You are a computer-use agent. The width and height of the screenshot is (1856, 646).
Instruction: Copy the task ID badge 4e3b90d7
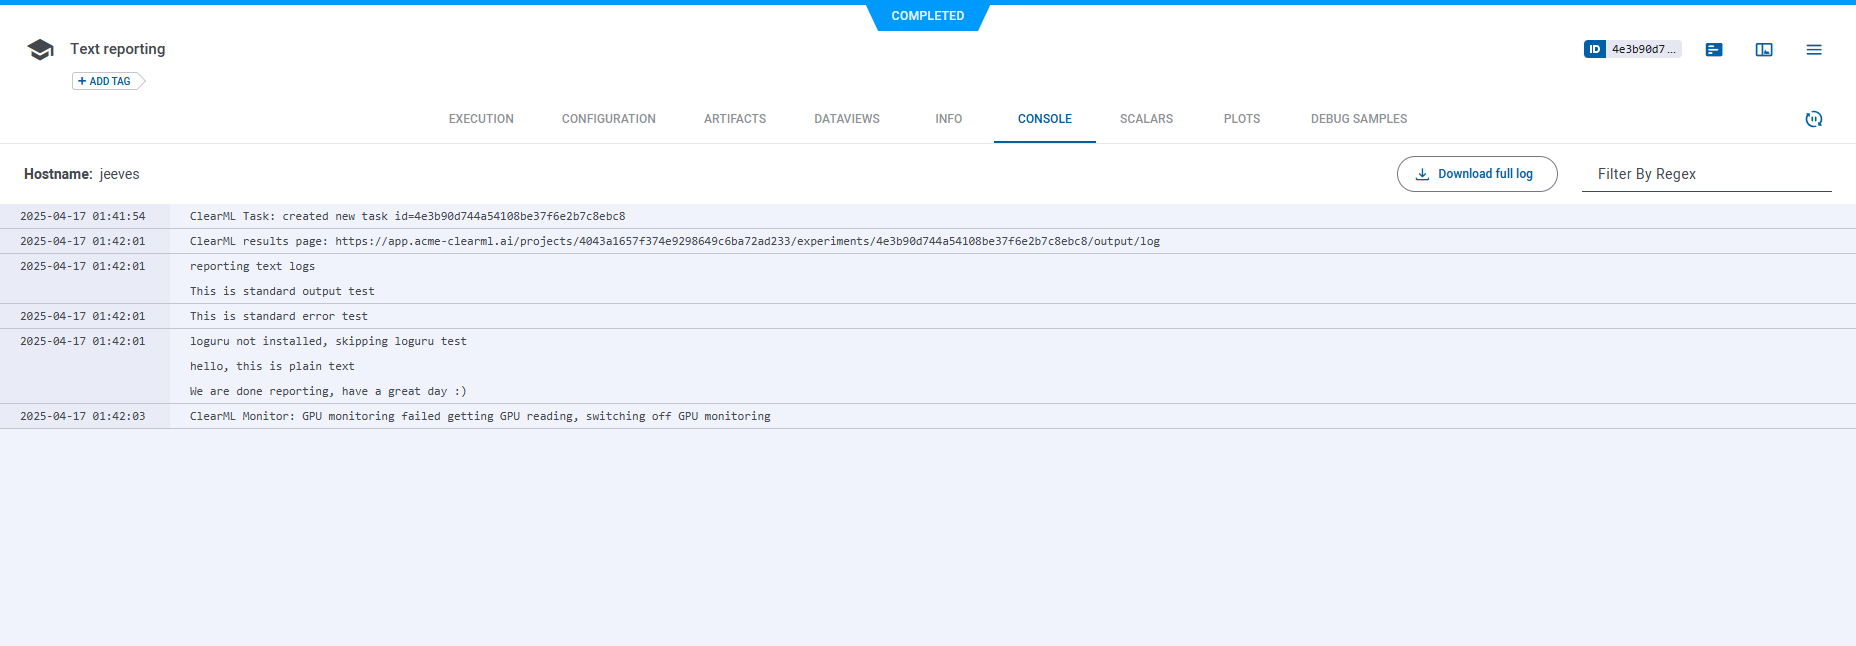pyautogui.click(x=1632, y=49)
